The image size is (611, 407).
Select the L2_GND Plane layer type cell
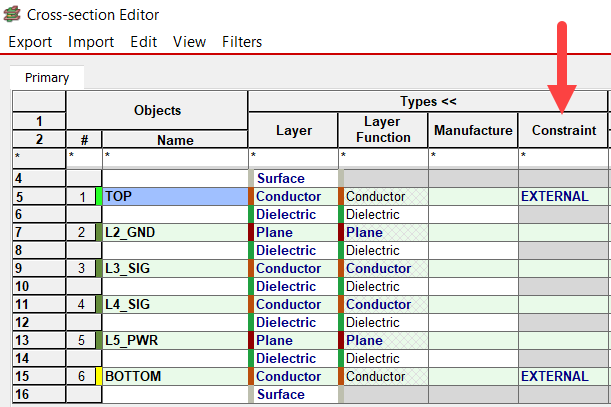pyautogui.click(x=293, y=233)
